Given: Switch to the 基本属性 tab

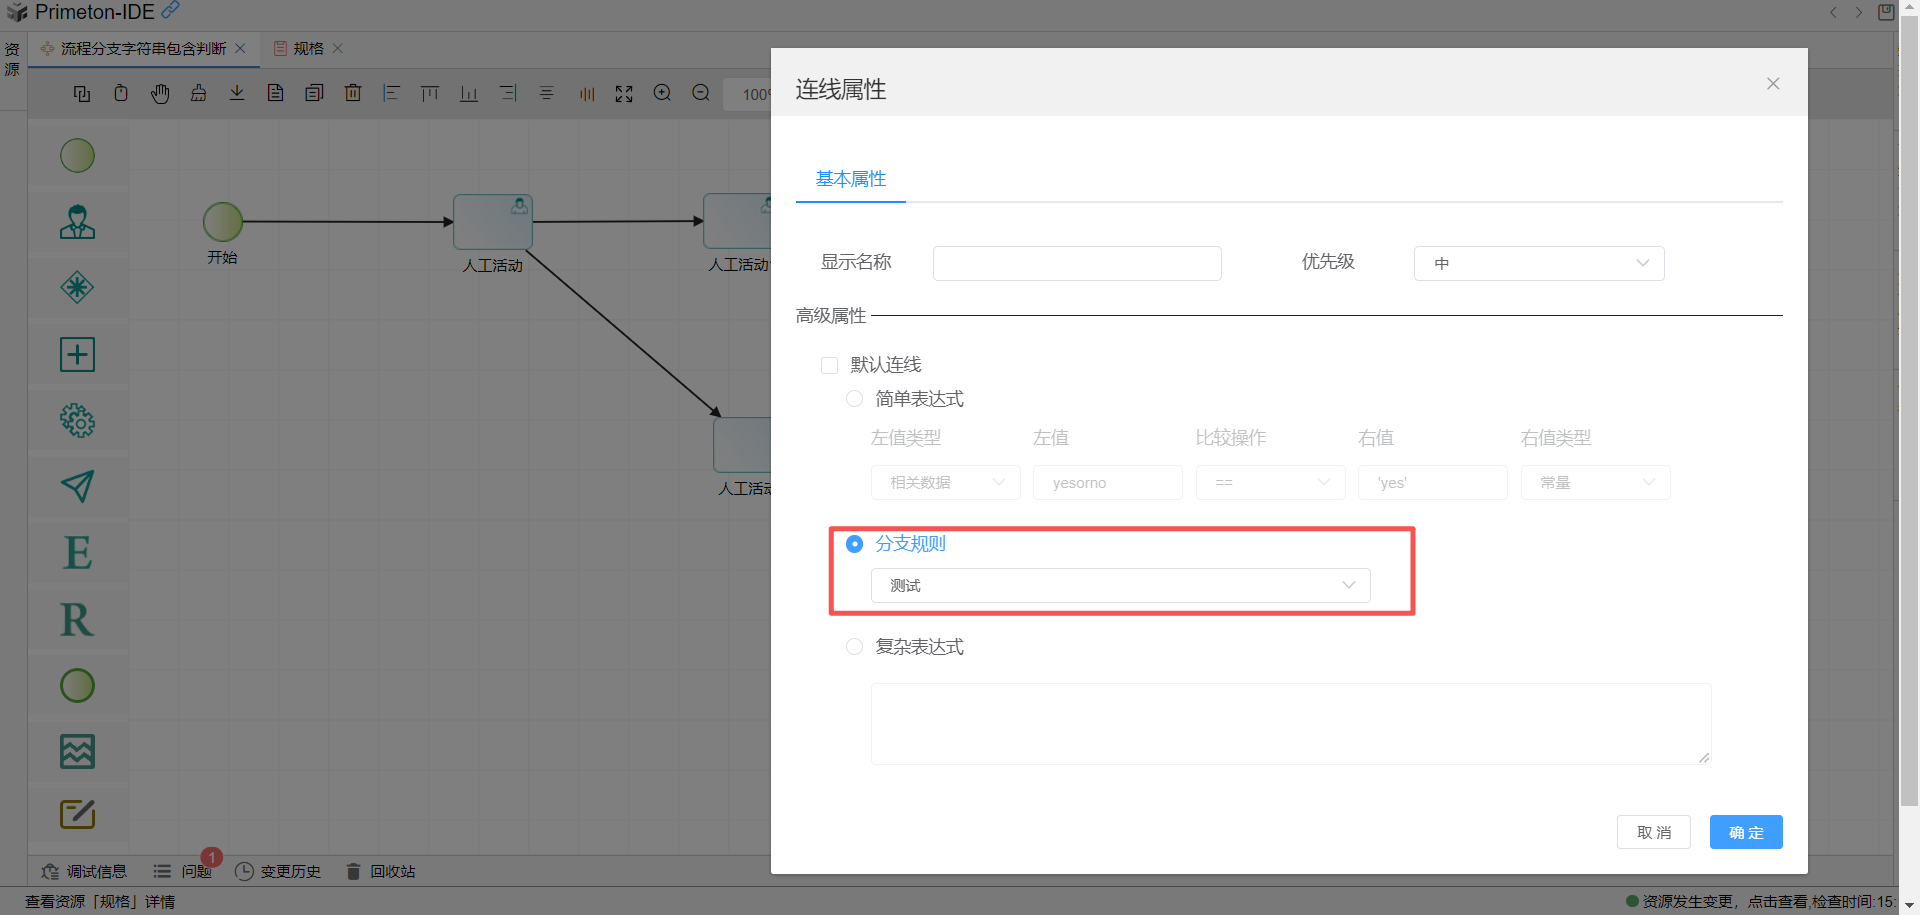Looking at the screenshot, I should 850,179.
